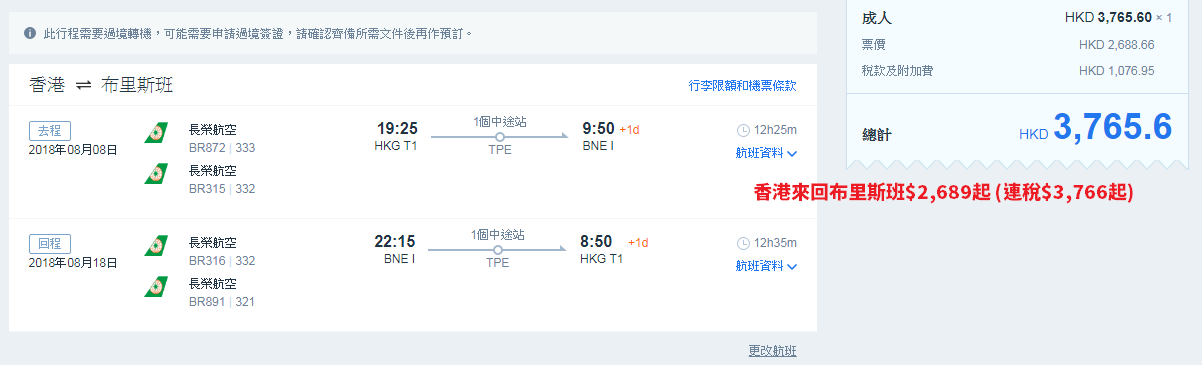Click return stopover marker above TPE
Screen dimensions: 1202x365
tap(500, 250)
